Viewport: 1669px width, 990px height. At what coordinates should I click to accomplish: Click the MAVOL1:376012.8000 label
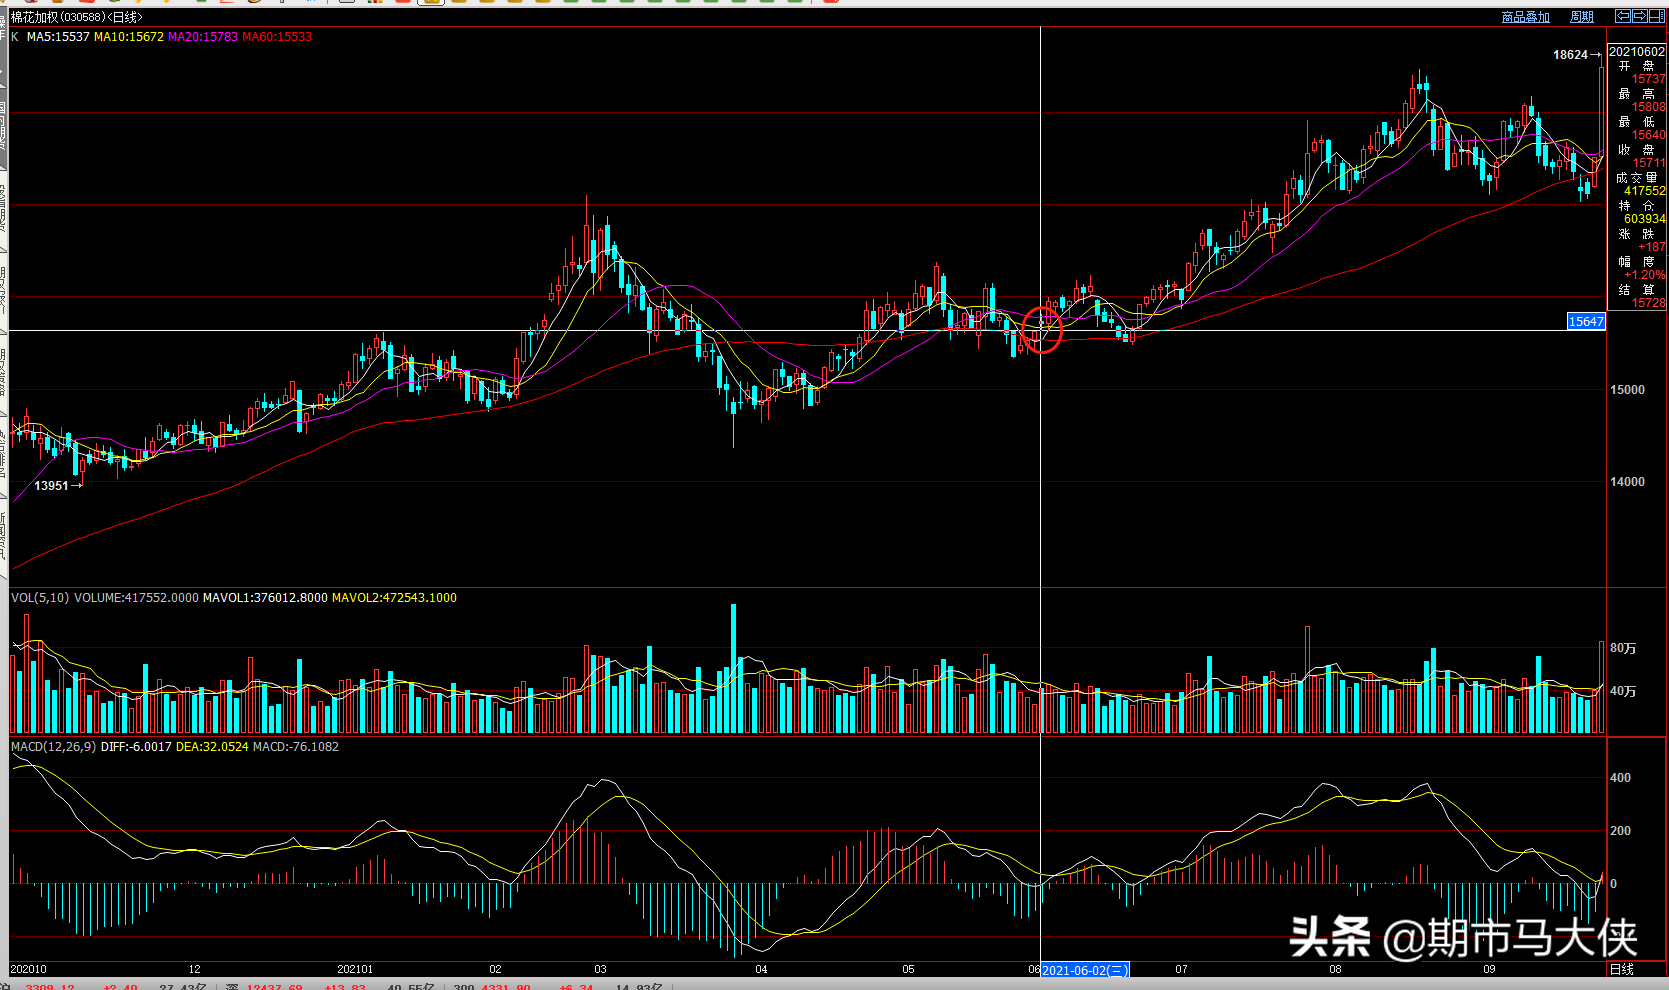[265, 598]
